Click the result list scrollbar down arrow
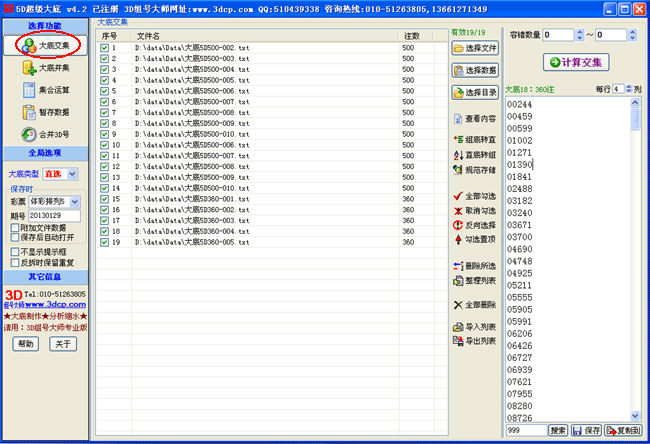Screen dimensions: 650x444 pyautogui.click(x=636, y=417)
